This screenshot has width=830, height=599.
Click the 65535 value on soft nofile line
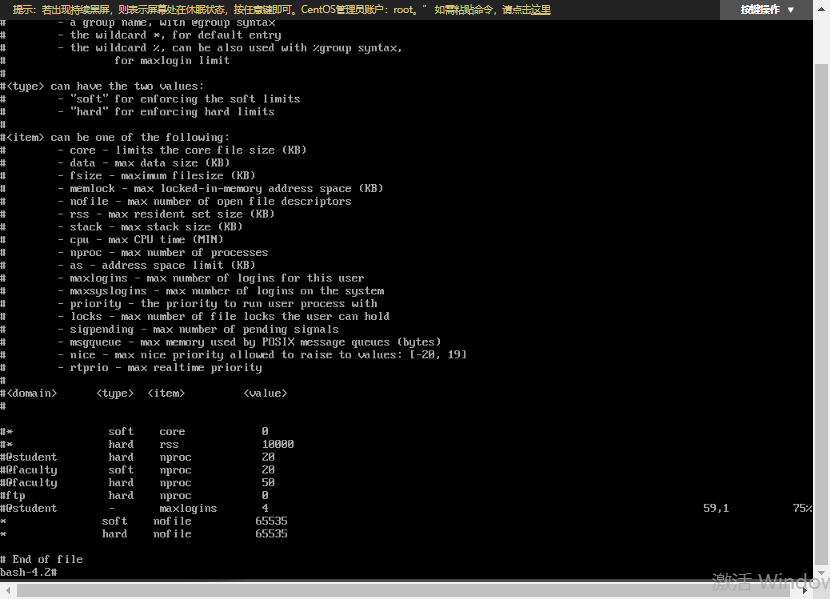click(x=271, y=521)
